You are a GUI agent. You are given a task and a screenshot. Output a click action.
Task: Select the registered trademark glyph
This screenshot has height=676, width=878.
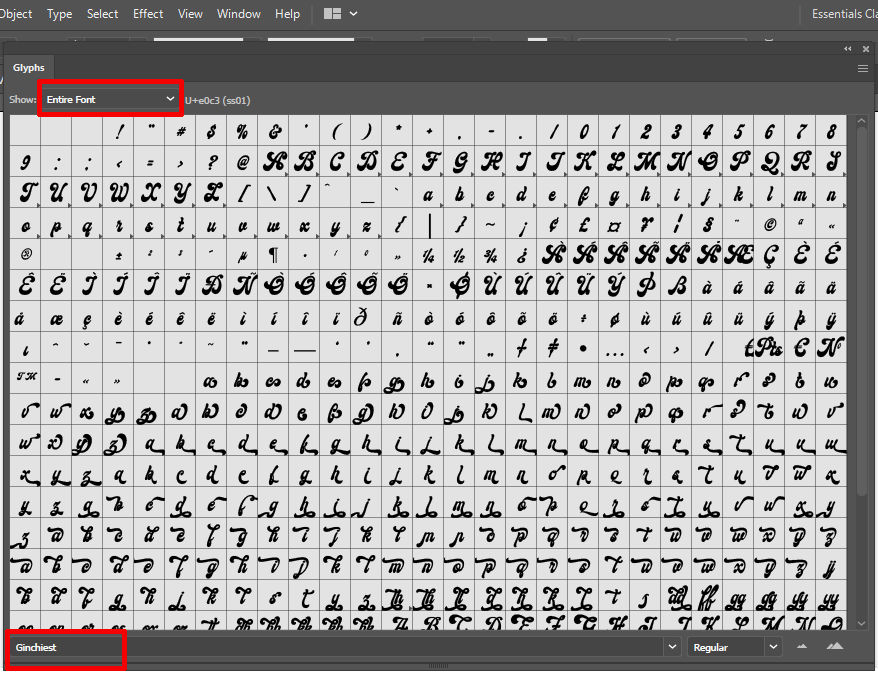tap(25, 255)
